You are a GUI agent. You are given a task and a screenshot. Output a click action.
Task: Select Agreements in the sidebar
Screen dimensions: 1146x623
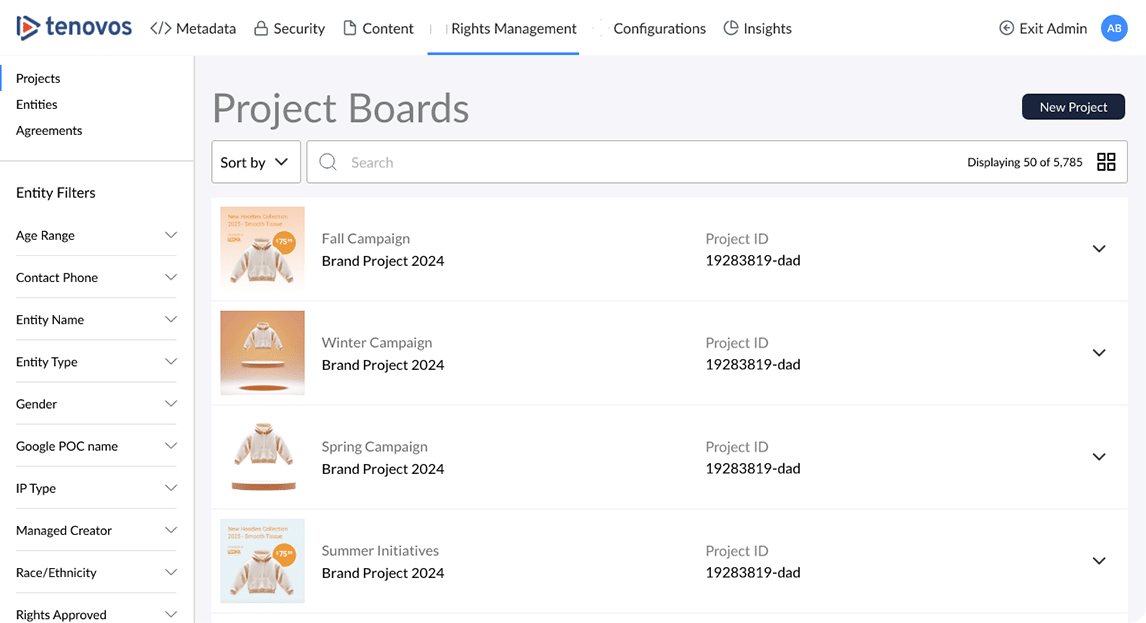tap(48, 130)
